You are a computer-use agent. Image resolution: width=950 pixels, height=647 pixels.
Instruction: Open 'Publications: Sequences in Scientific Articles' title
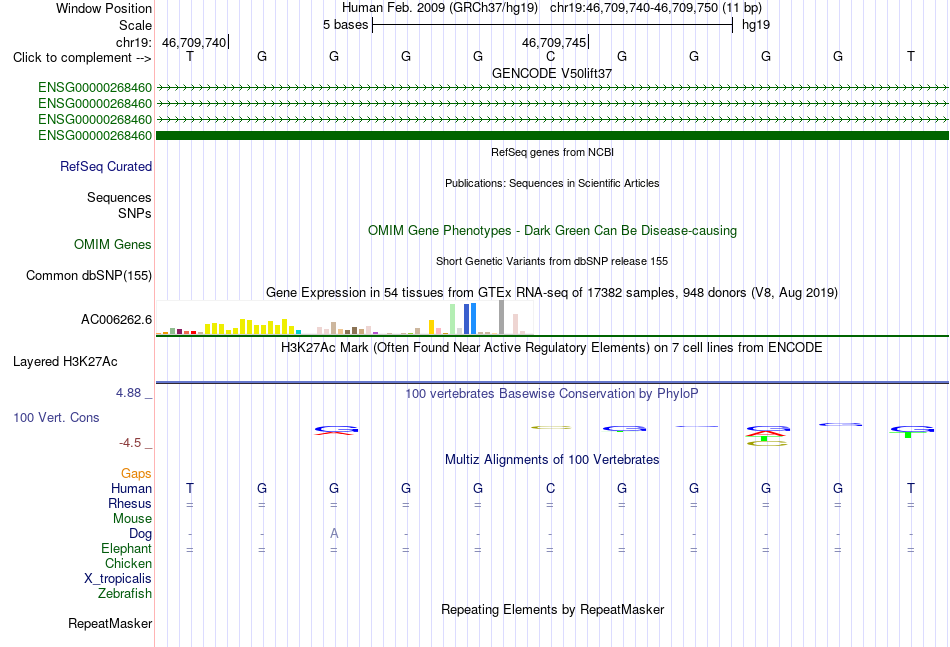552,183
